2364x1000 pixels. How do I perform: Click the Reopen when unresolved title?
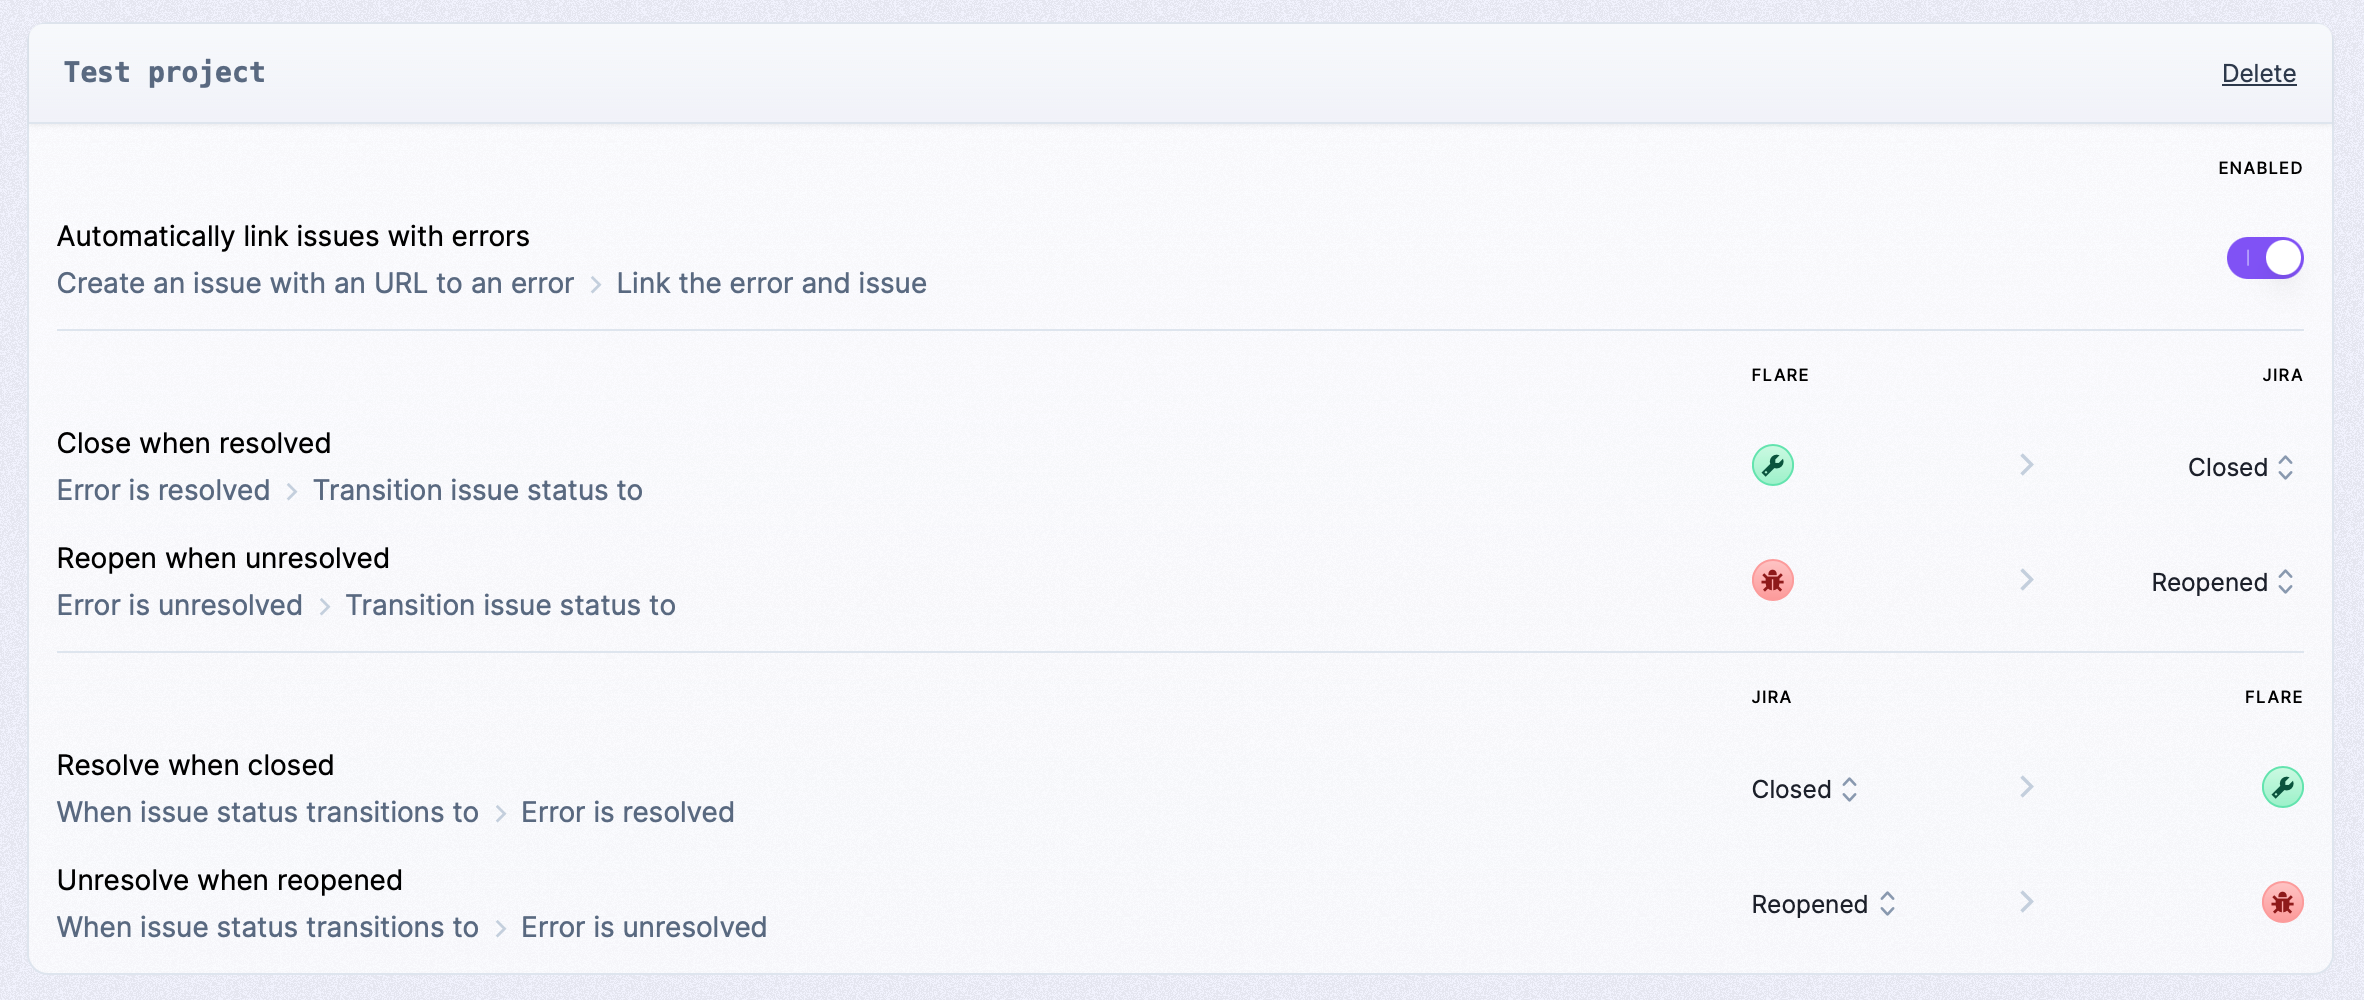(223, 558)
